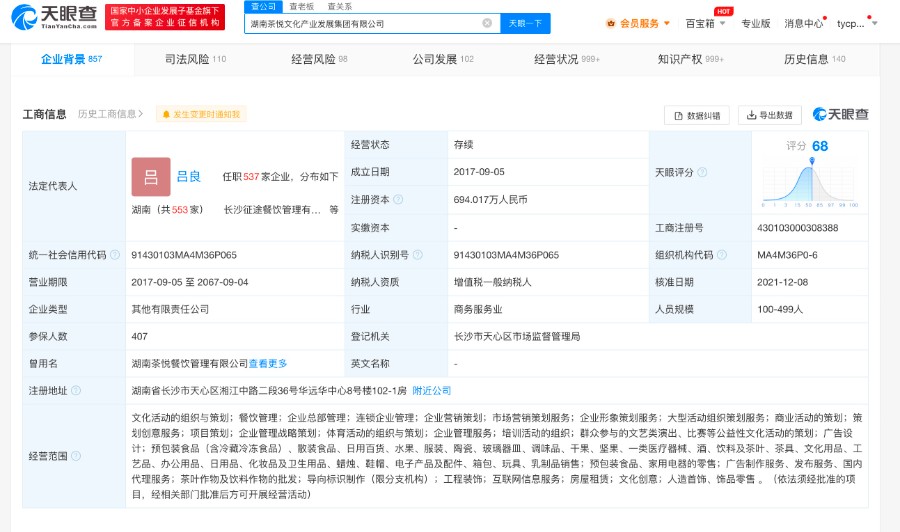Image resolution: width=900 pixels, height=532 pixels.
Task: Switch to the 经营风险 tab
Action: point(319,59)
